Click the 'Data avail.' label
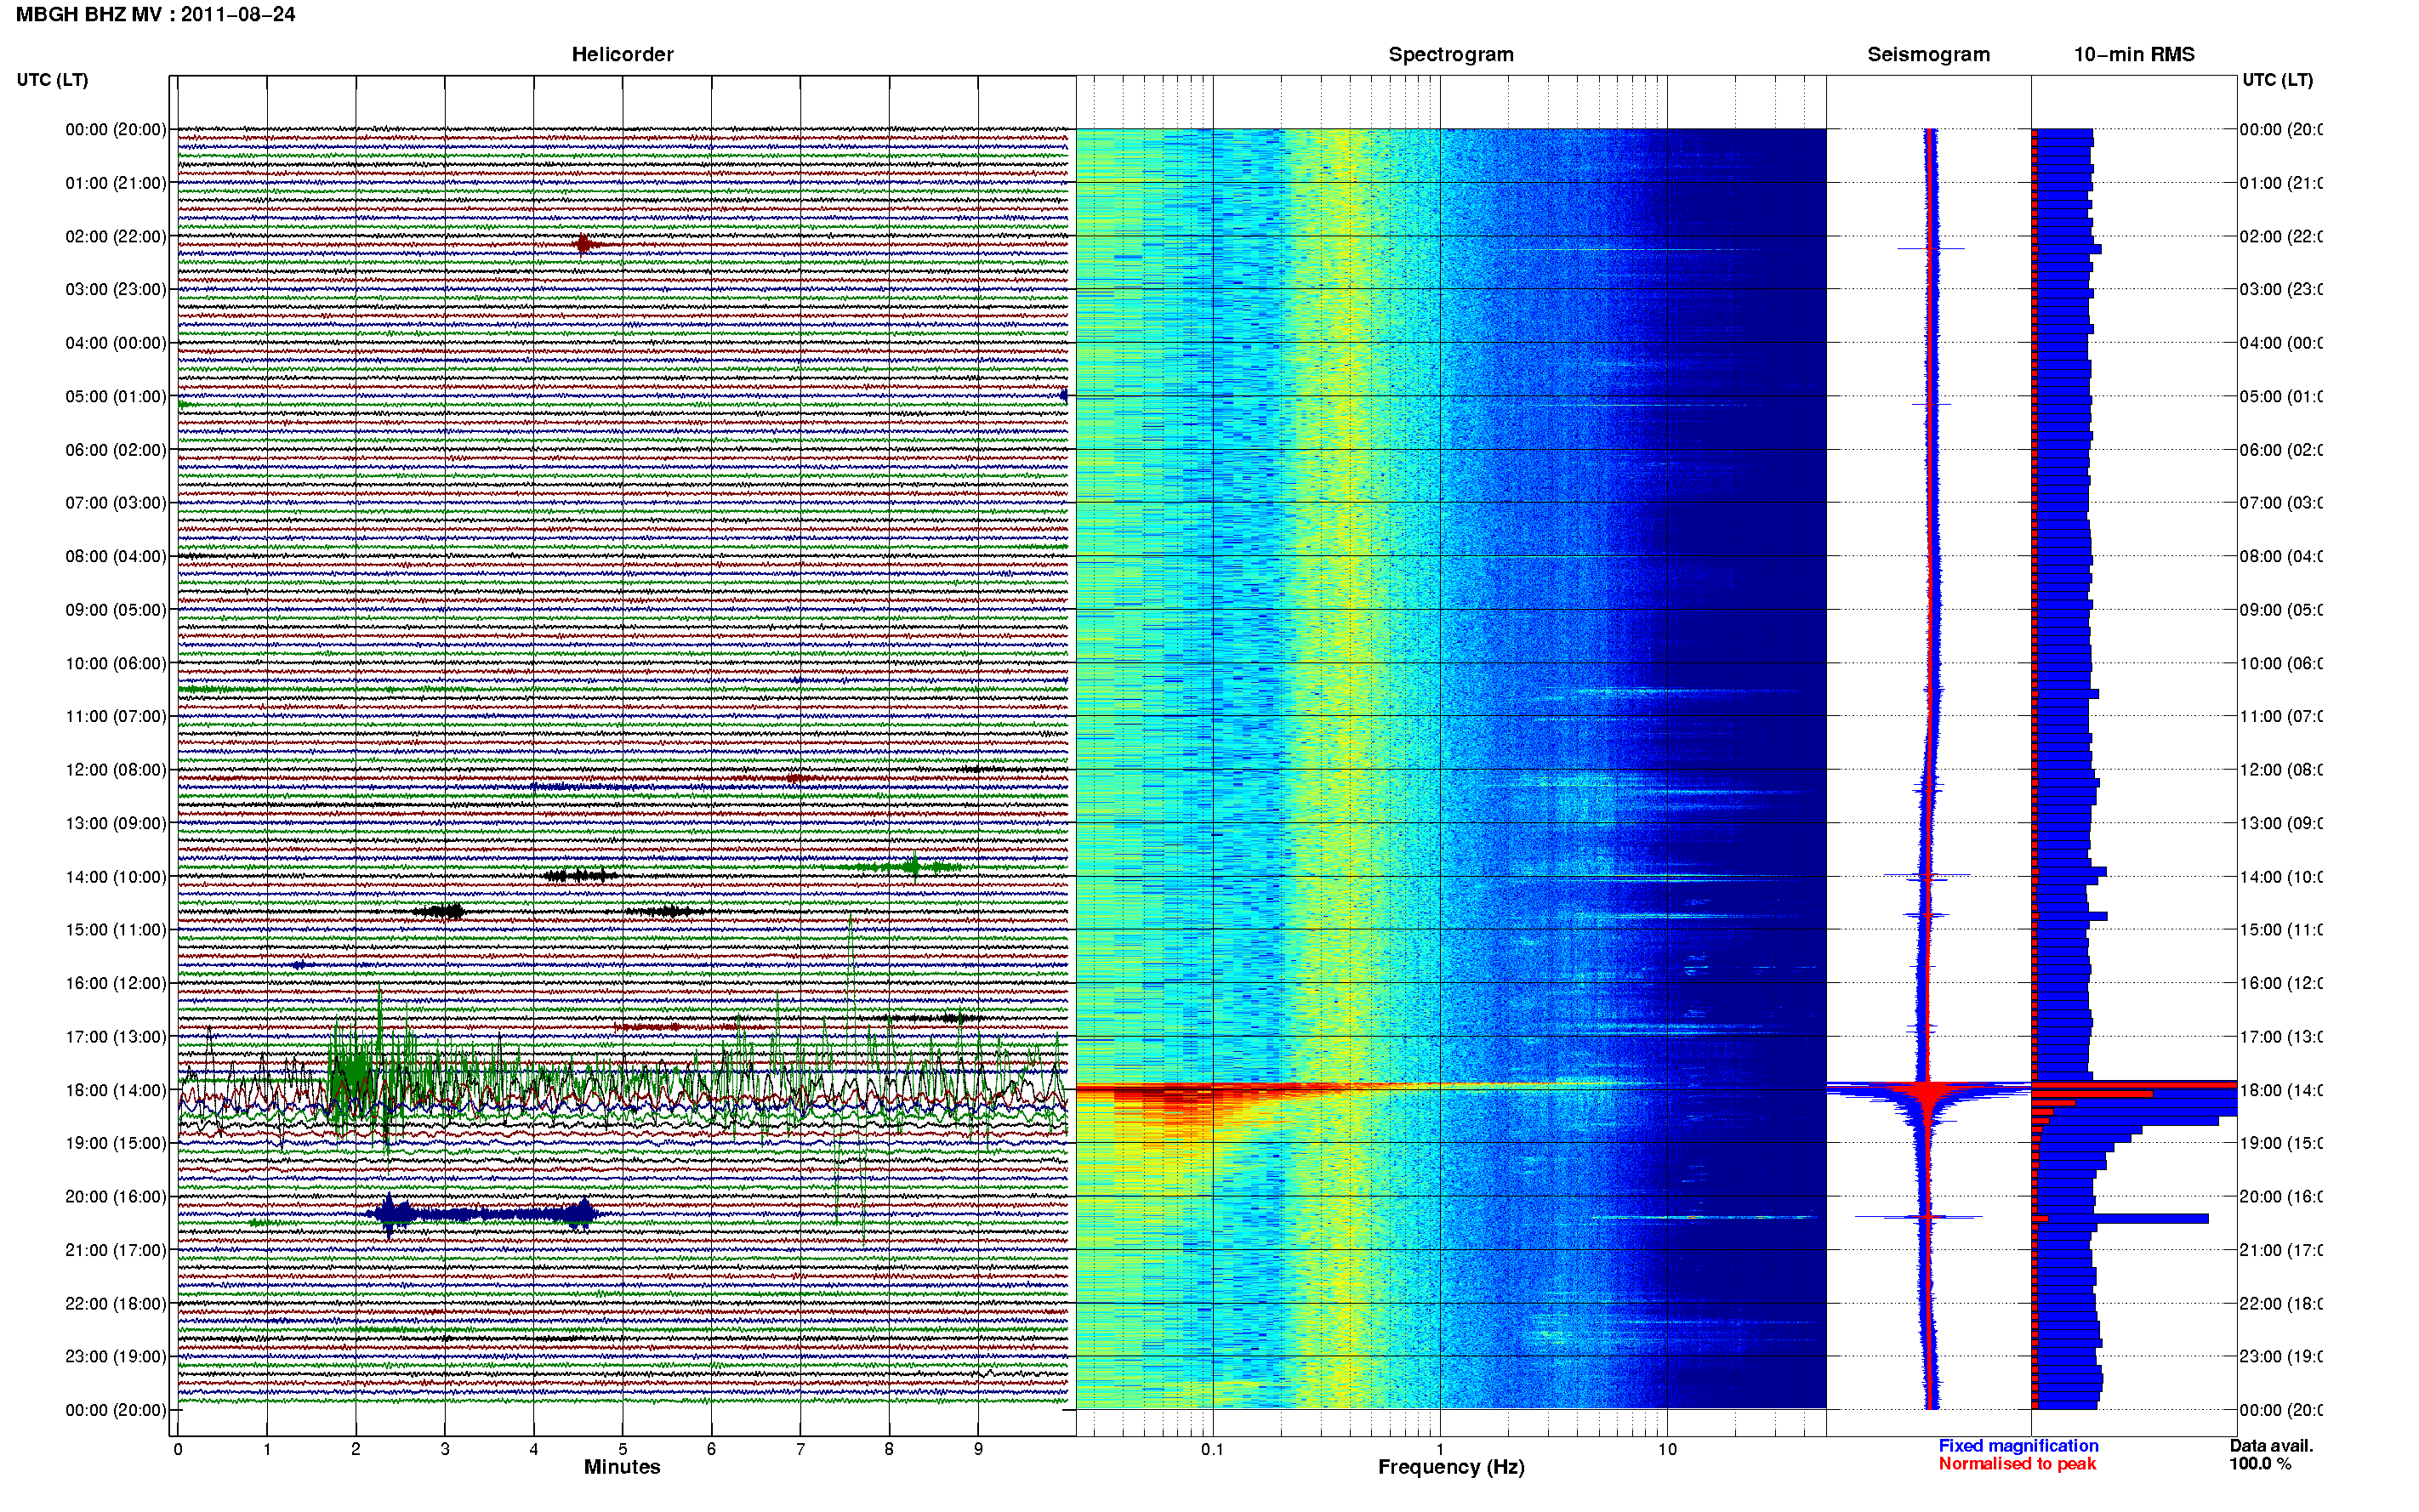This screenshot has height=1512, width=2419. tap(2271, 1446)
